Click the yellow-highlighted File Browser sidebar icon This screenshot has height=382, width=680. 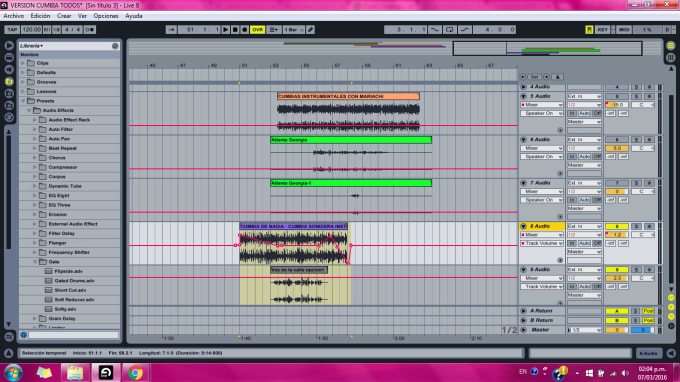click(x=9, y=82)
